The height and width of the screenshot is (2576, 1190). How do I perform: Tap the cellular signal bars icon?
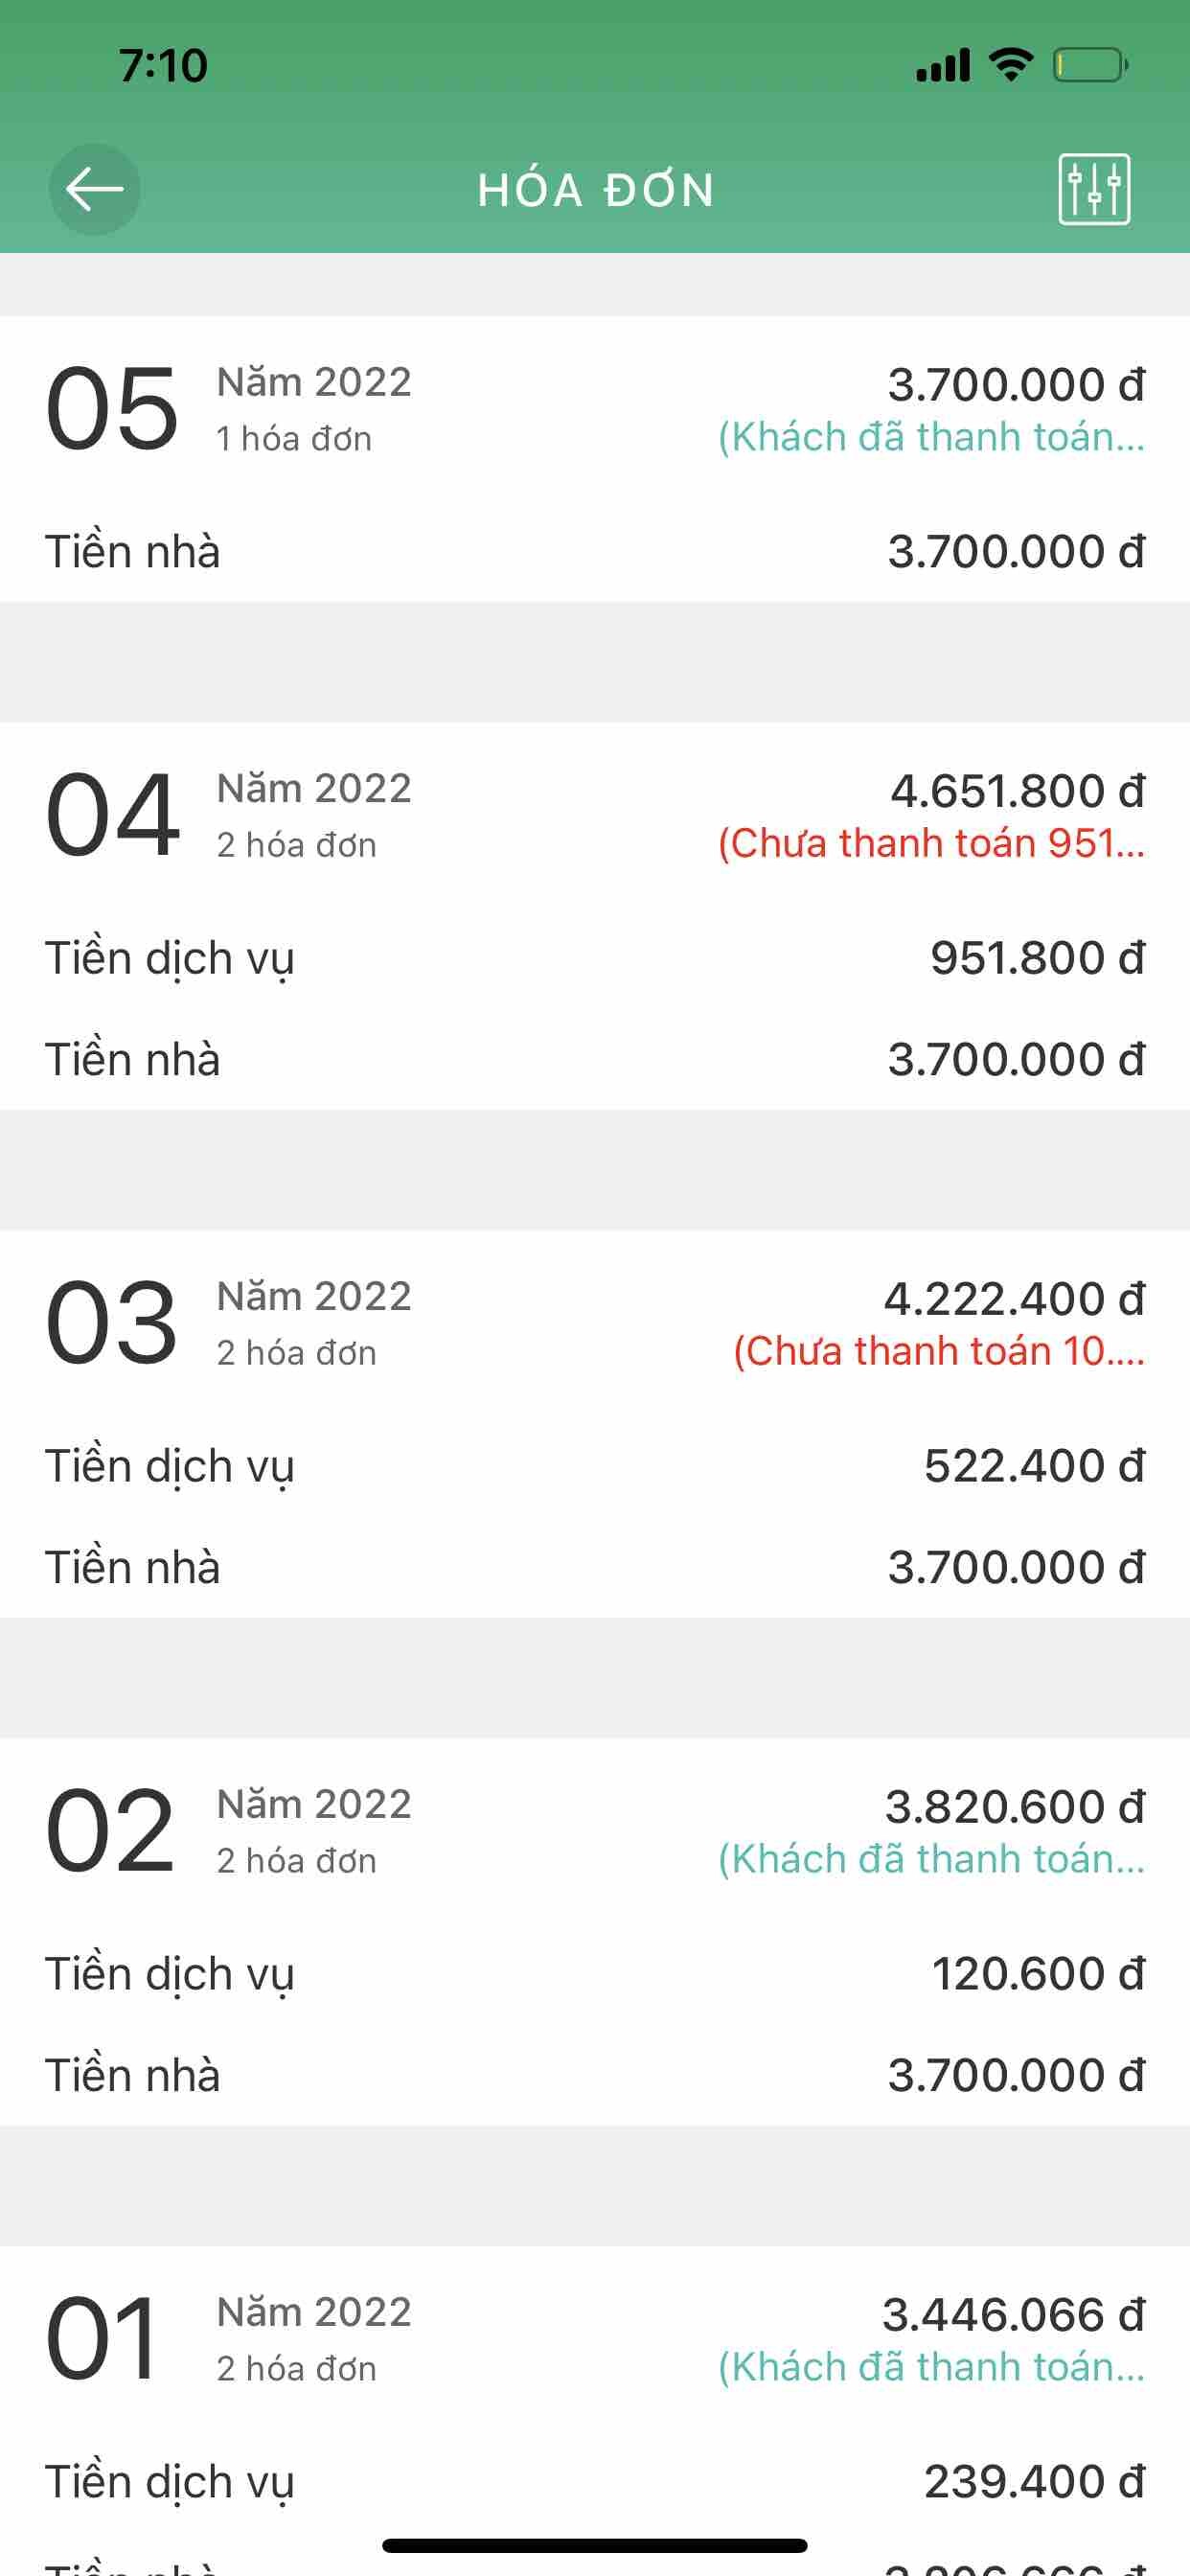943,66
